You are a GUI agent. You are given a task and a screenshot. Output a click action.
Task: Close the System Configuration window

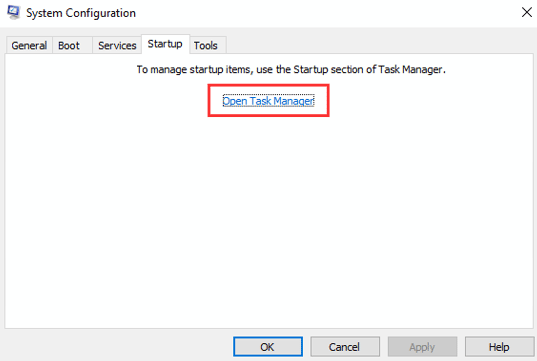point(527,12)
